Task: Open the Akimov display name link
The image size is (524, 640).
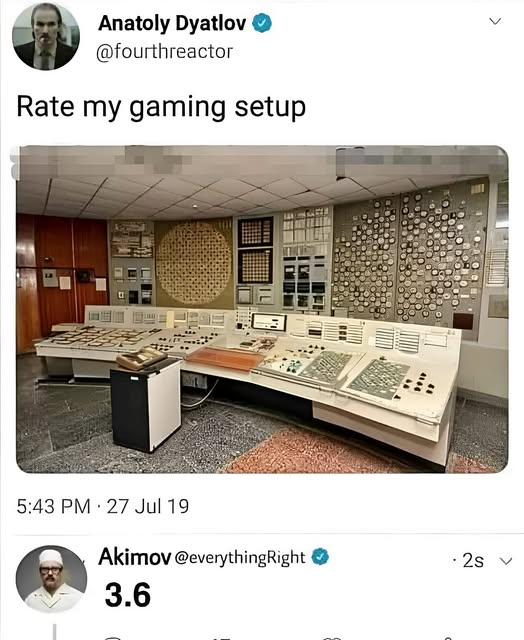Action: pos(135,557)
